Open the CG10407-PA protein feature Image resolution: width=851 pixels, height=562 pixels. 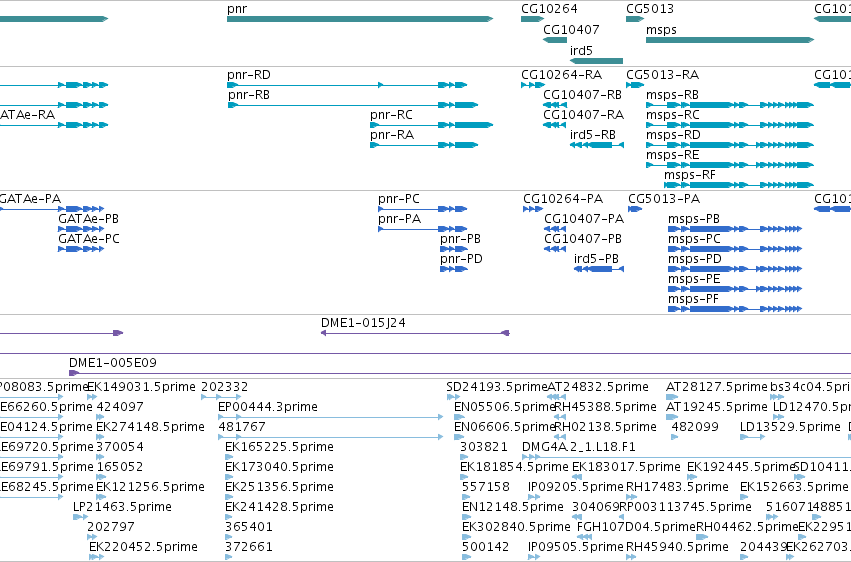coord(555,229)
